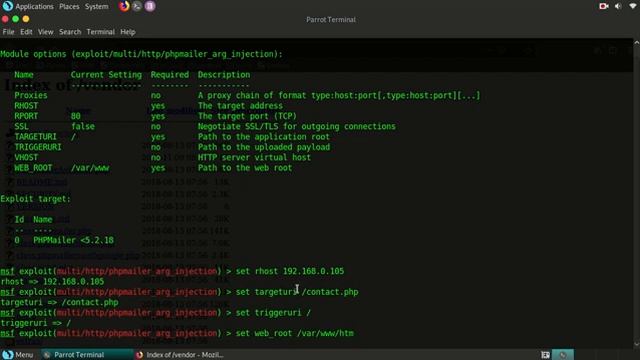Click the terminal scrollbar down arrow
Screen dimensions: 640x360
coord(636,344)
